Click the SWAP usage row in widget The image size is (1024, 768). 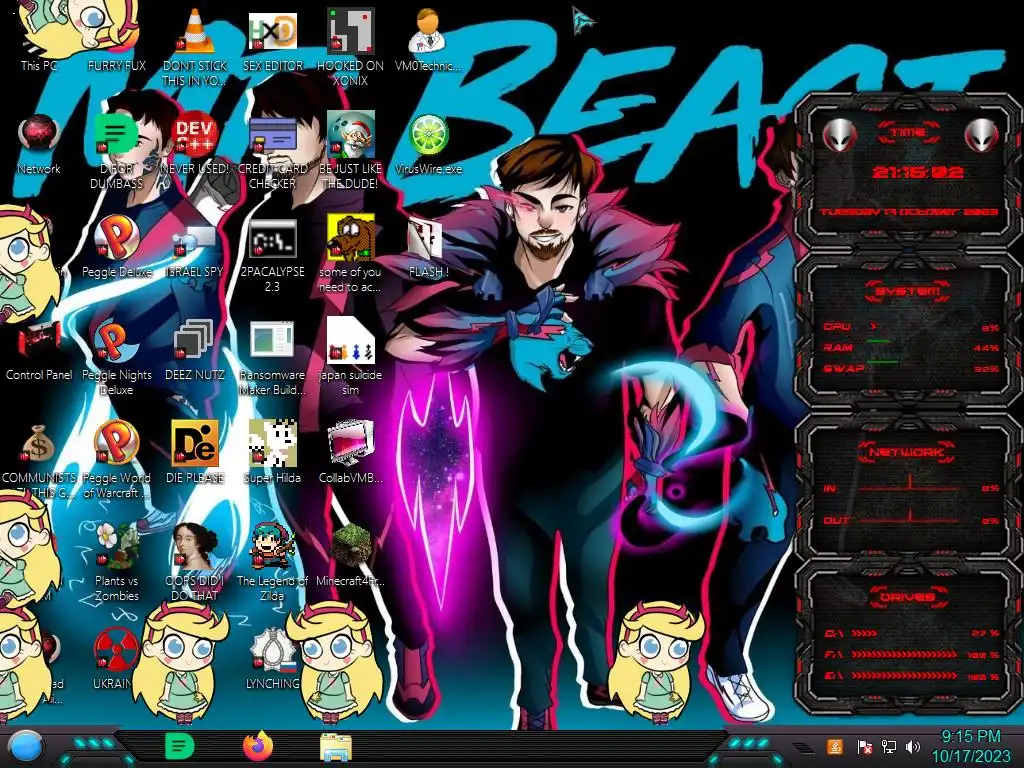click(912, 368)
